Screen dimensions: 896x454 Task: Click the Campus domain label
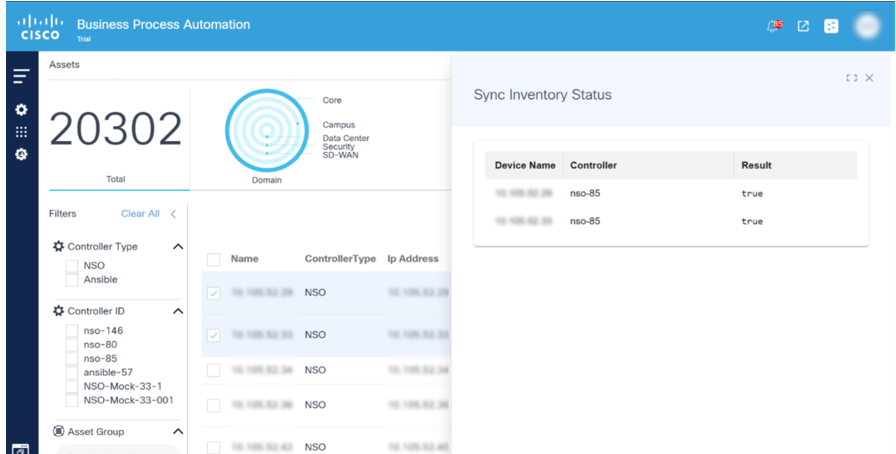pyautogui.click(x=339, y=125)
